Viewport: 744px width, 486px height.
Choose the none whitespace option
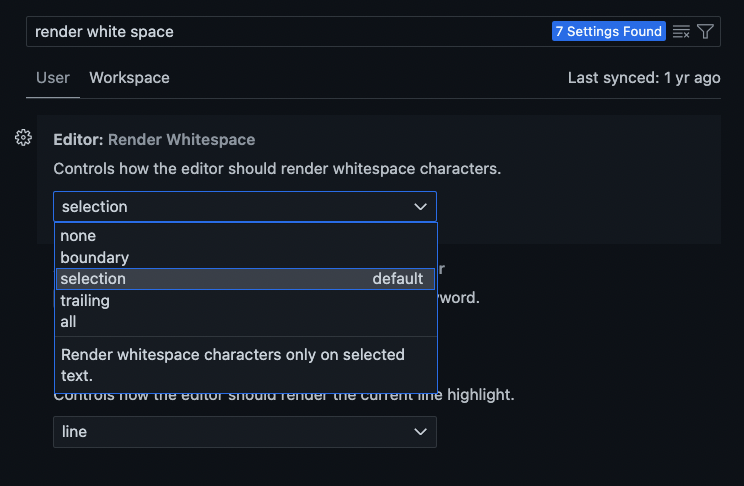pos(78,236)
